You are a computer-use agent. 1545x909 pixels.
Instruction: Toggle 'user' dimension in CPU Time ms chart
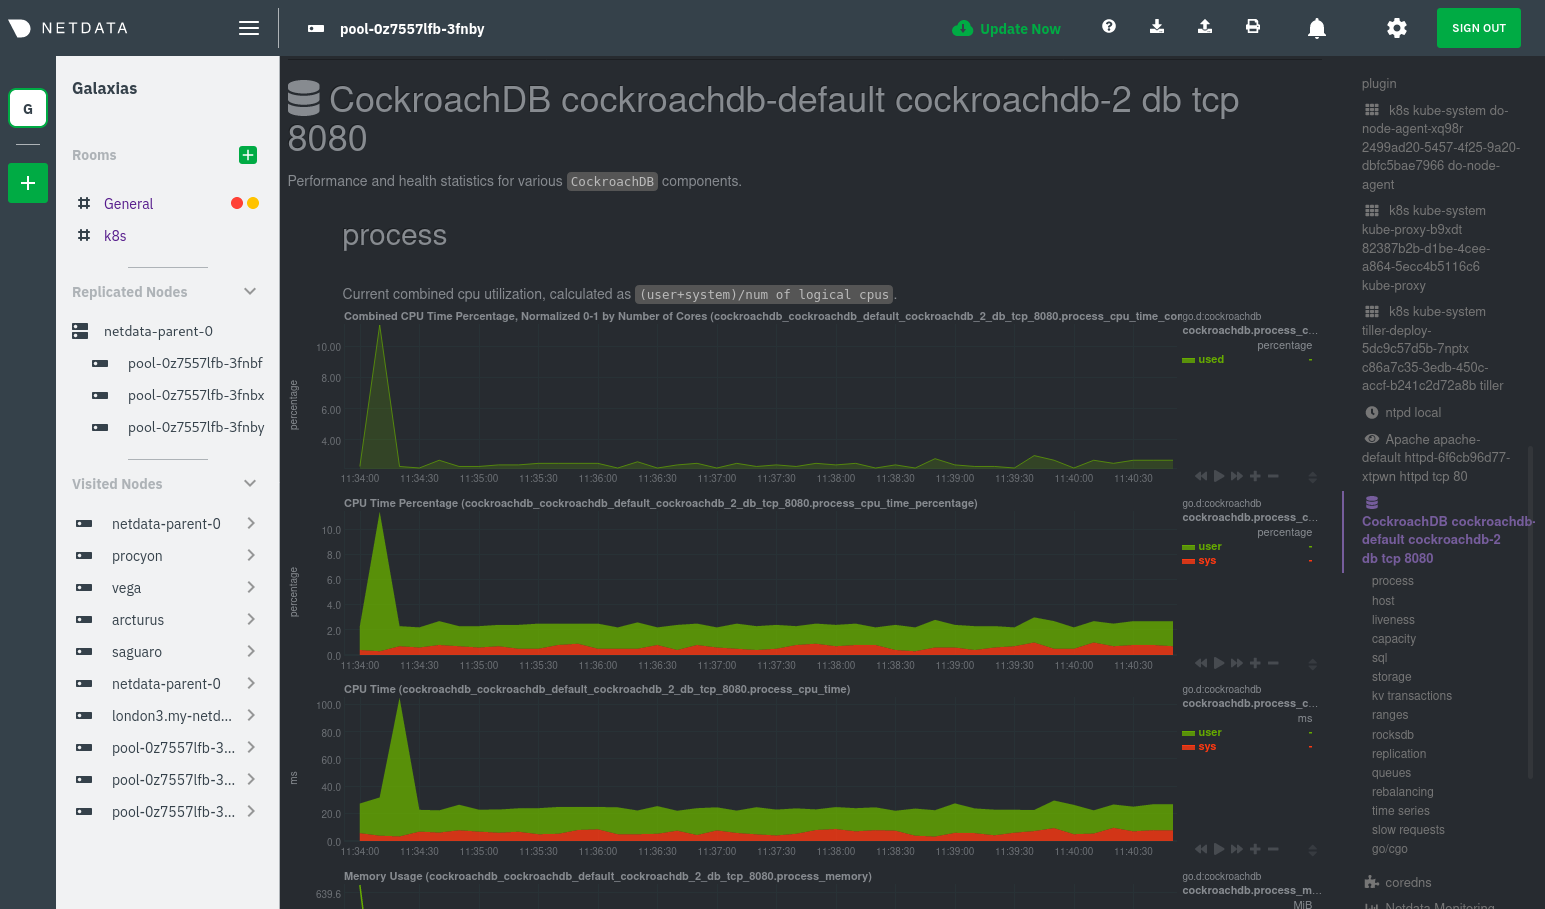point(1210,732)
